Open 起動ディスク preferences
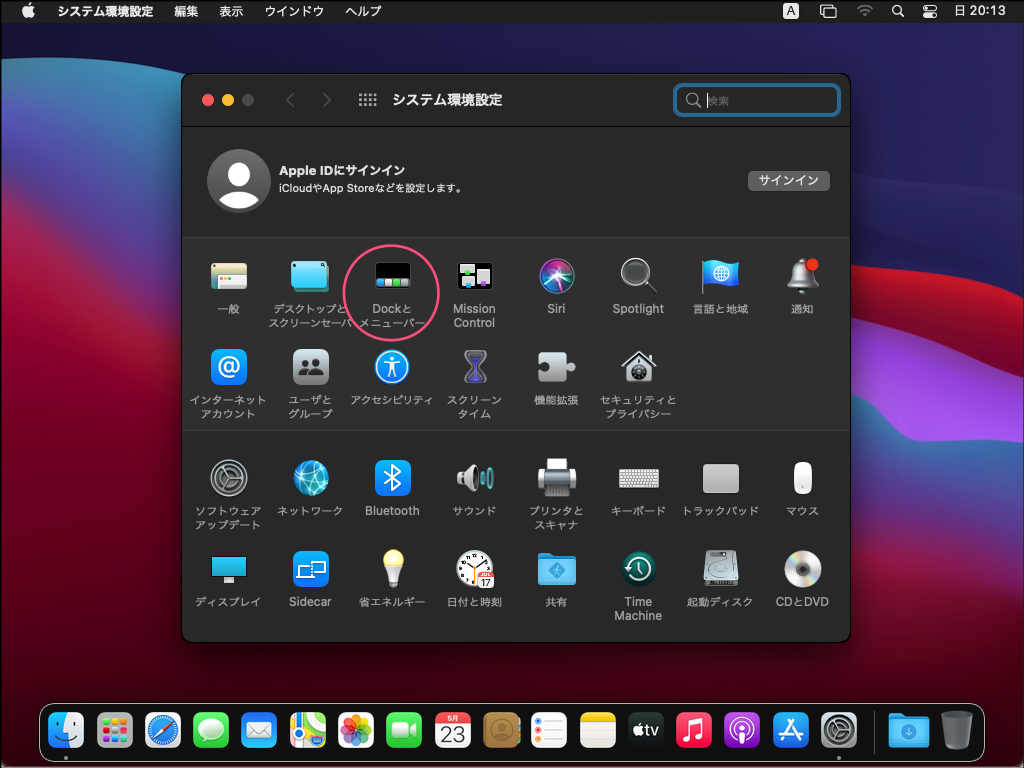The image size is (1024, 768). tap(720, 569)
